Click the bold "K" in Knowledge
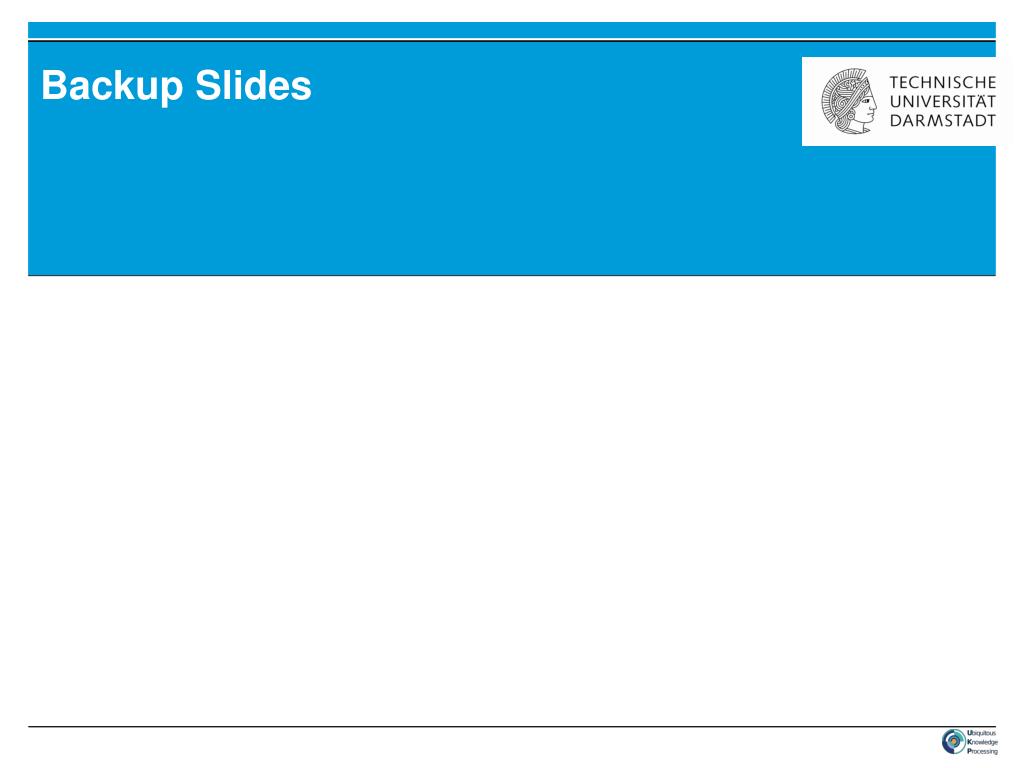This screenshot has width=1024, height=768. click(x=970, y=743)
